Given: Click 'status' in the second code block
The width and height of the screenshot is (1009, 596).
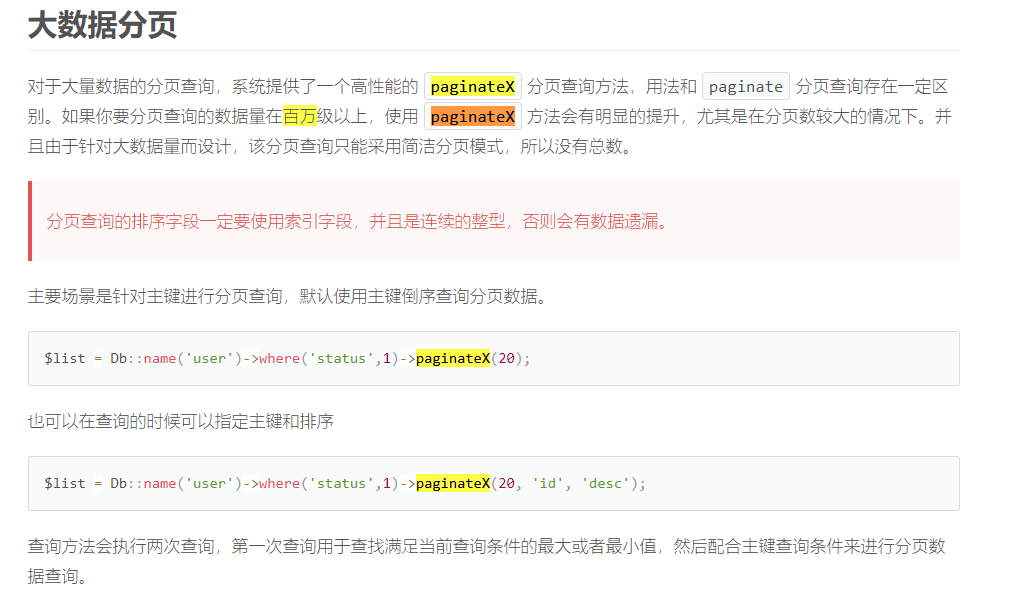Looking at the screenshot, I should pyautogui.click(x=342, y=483).
